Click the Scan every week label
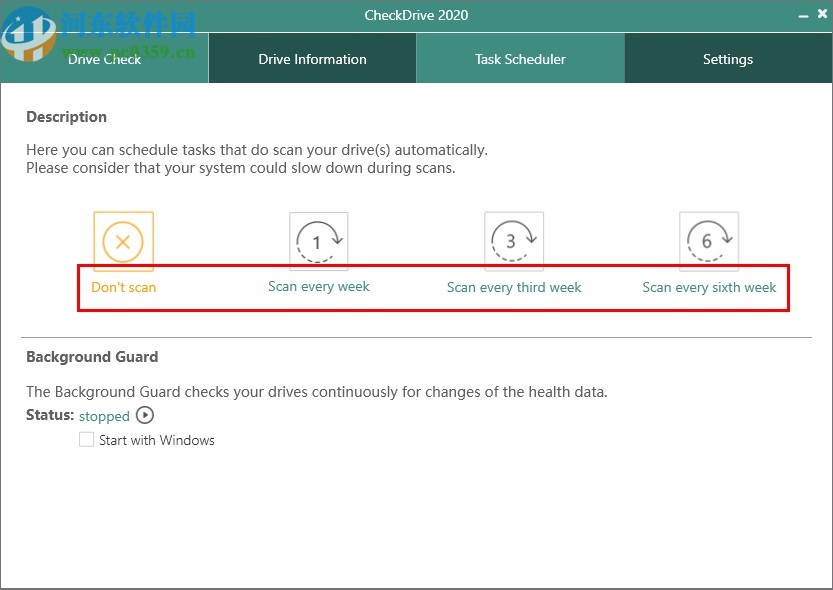Image resolution: width=833 pixels, height=590 pixels. click(x=319, y=287)
